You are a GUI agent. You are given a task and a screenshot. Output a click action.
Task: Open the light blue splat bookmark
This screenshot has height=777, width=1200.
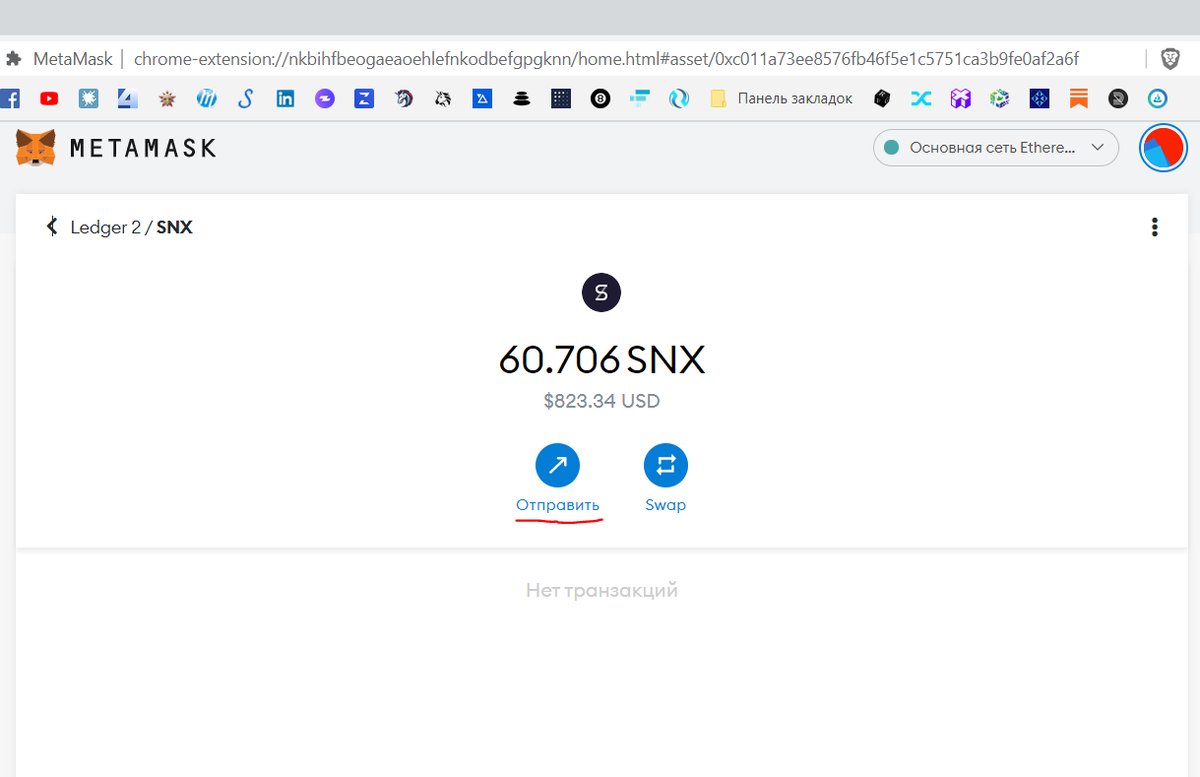[89, 99]
